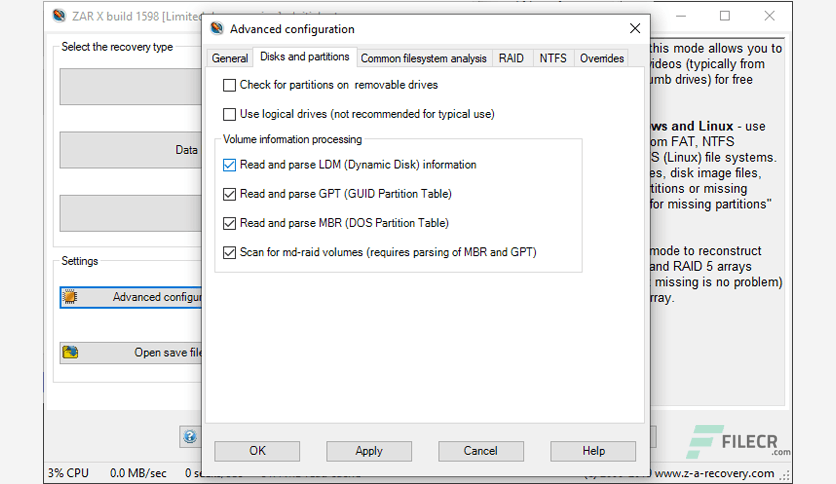Uncheck Read and parse MBR option
The width and height of the screenshot is (836, 484).
point(229,223)
